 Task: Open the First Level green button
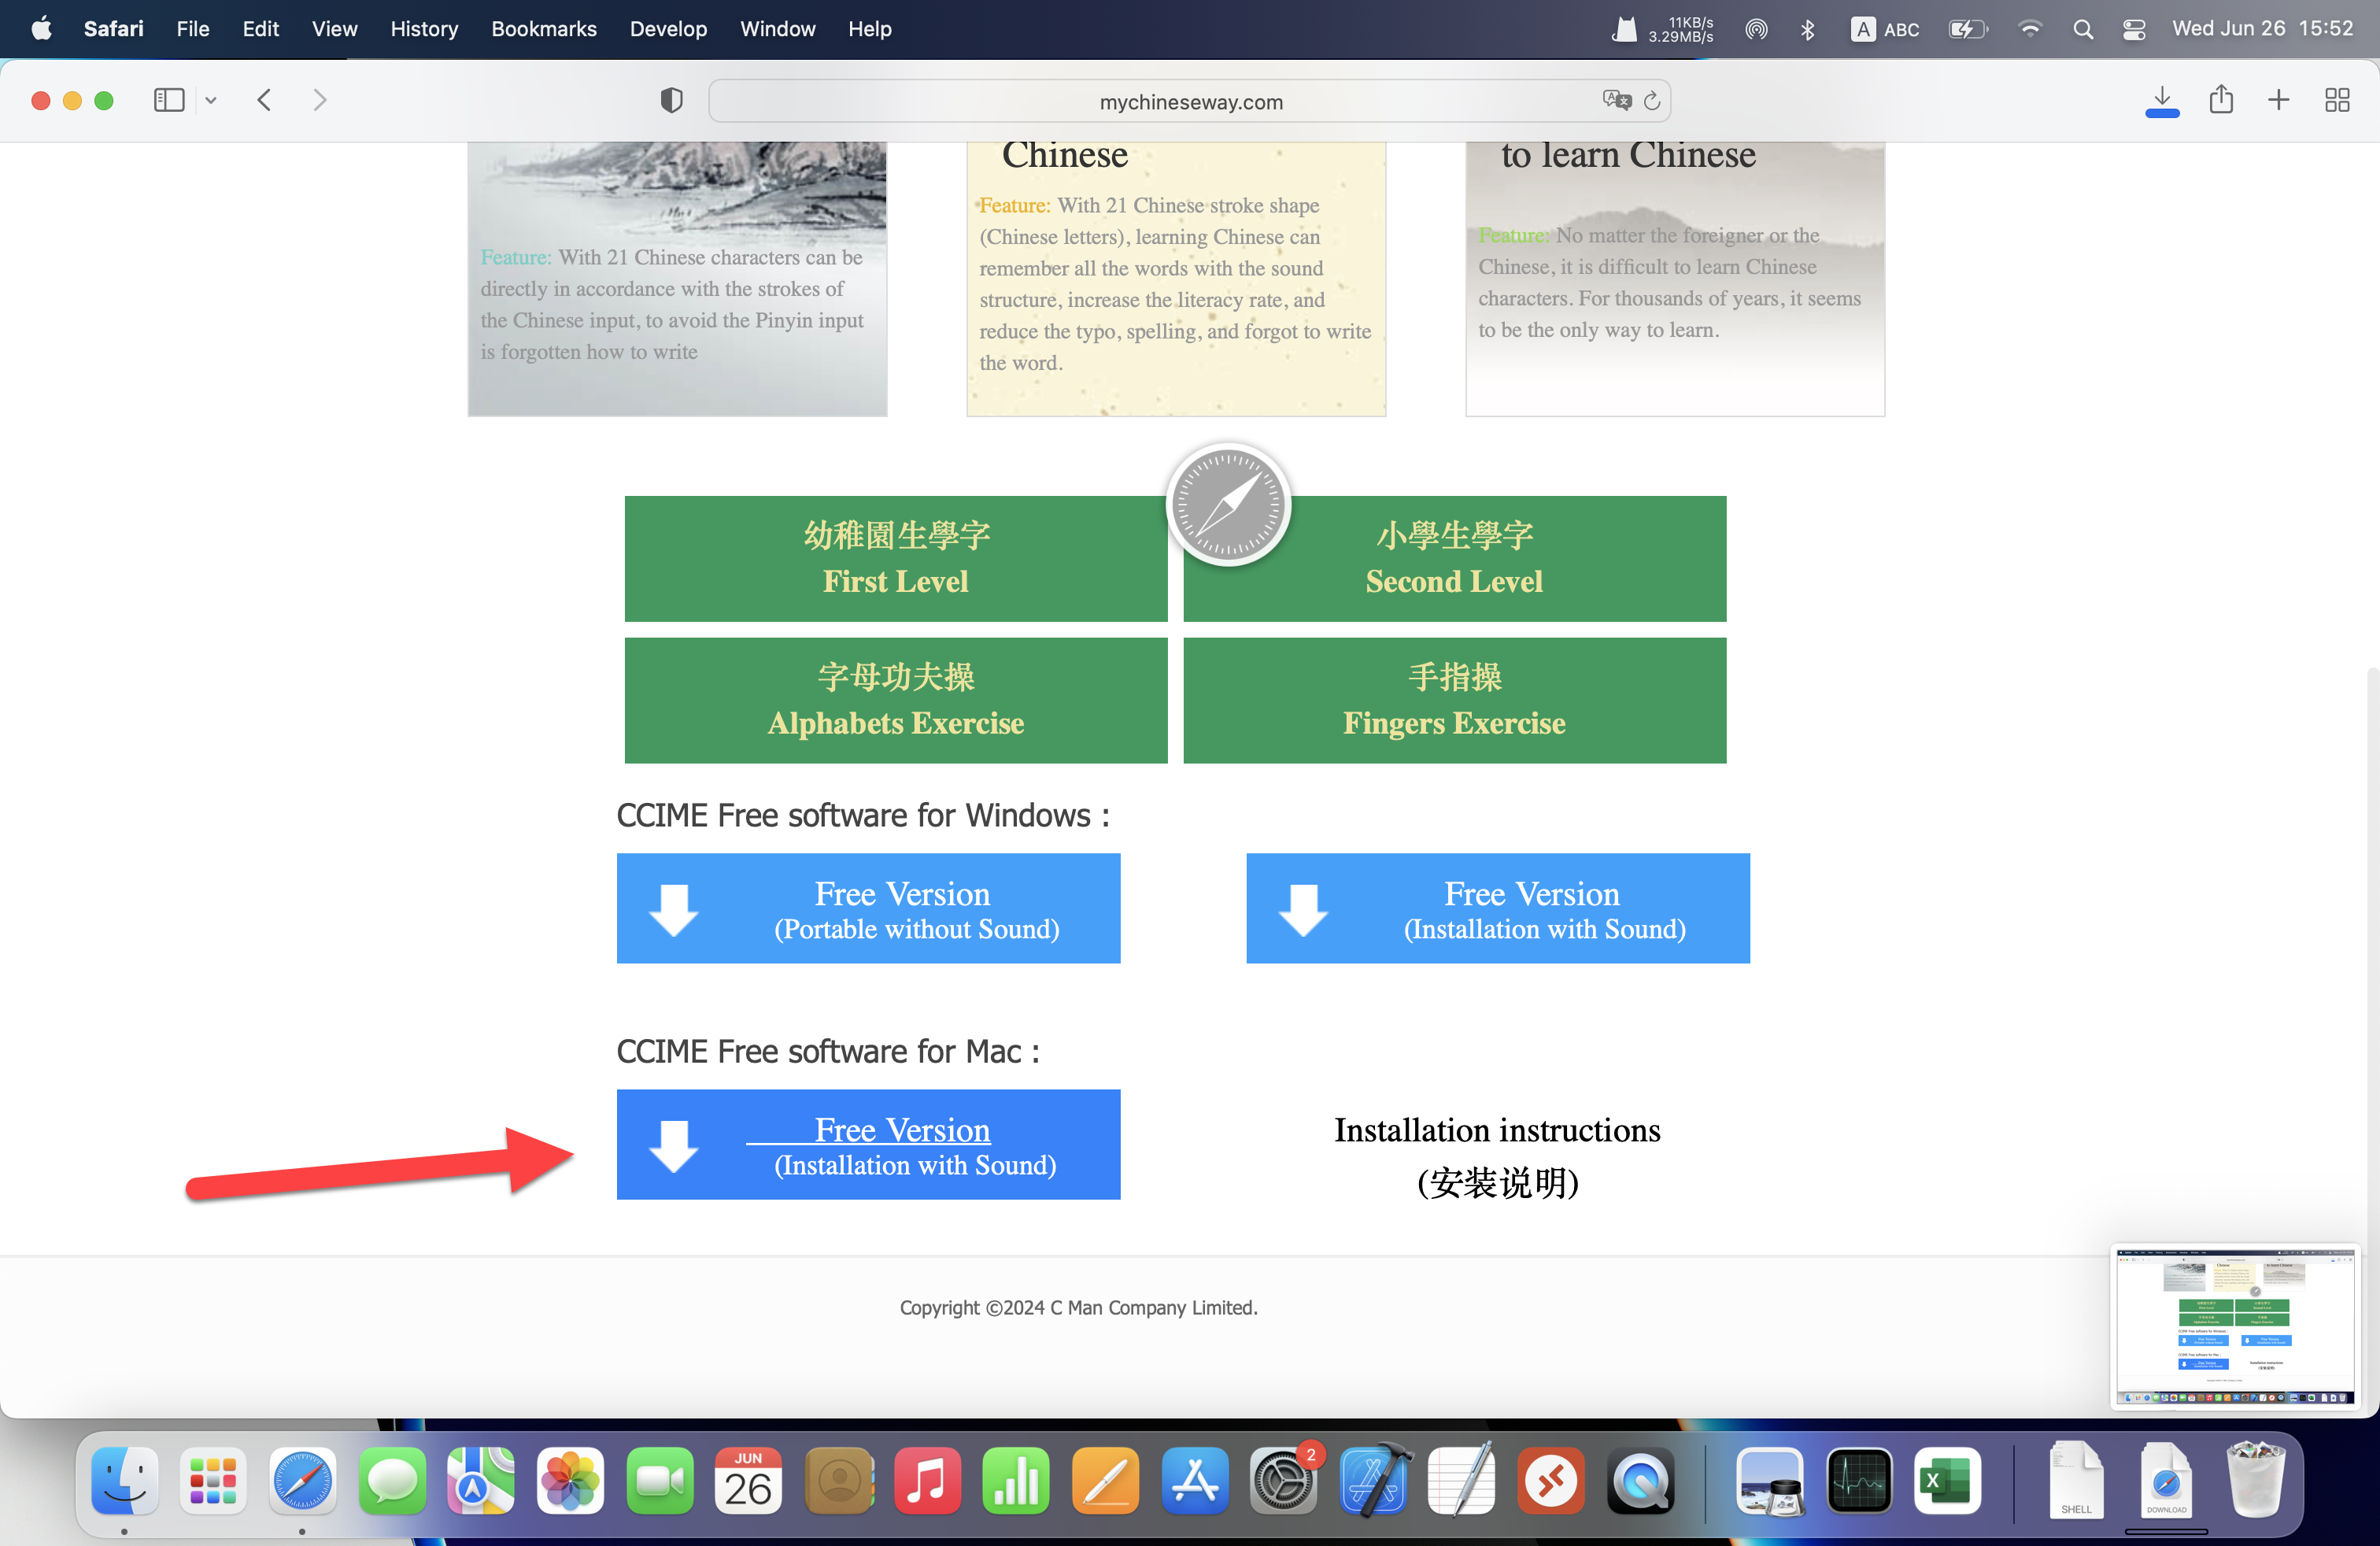(x=895, y=558)
